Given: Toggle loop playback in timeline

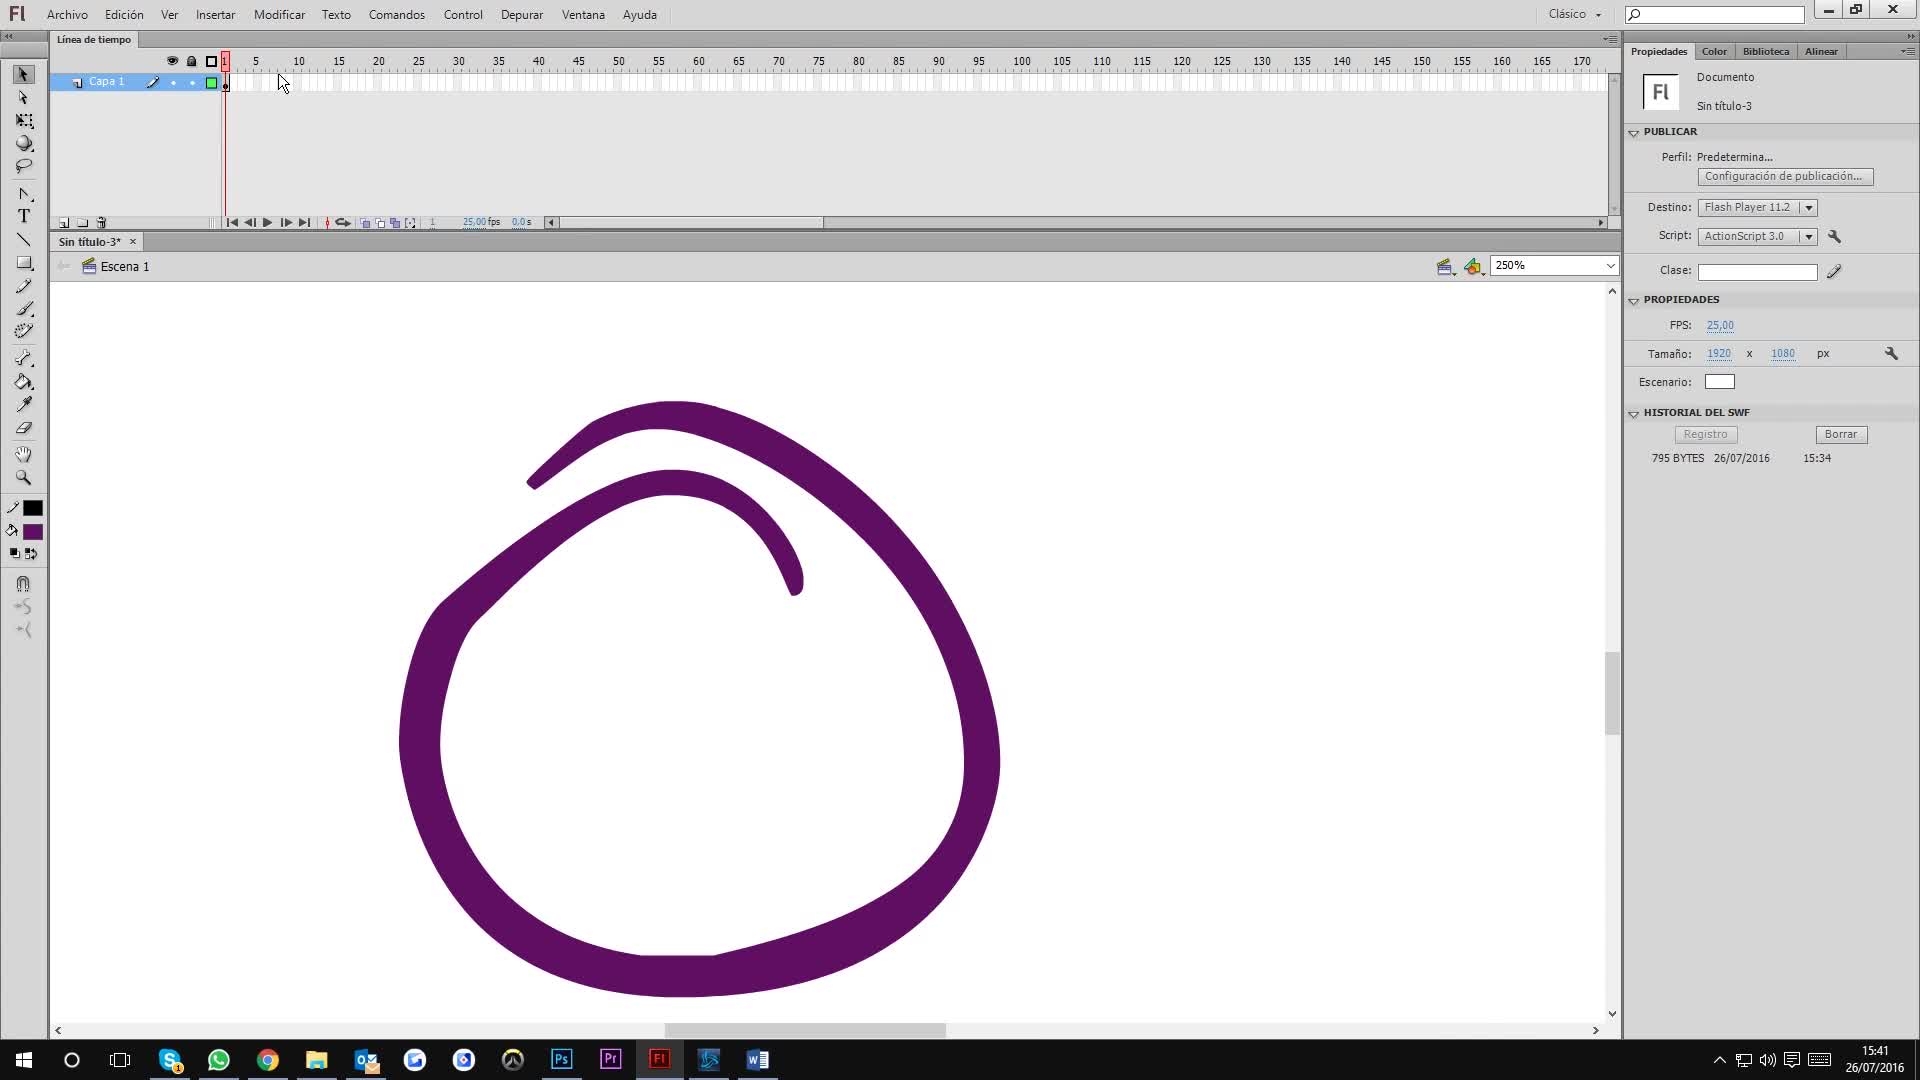Looking at the screenshot, I should pyautogui.click(x=343, y=223).
